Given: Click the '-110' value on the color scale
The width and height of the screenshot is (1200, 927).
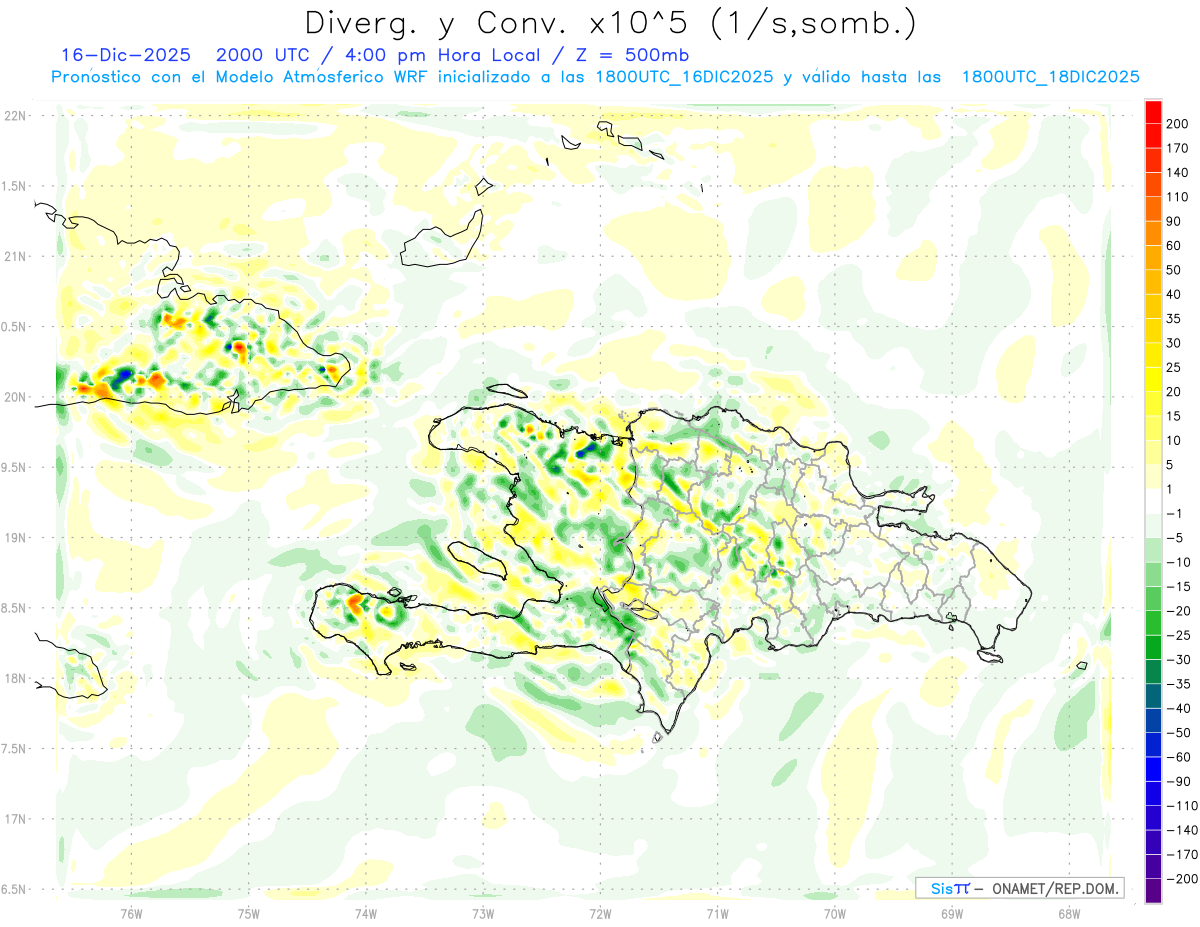Looking at the screenshot, I should coord(1181,806).
